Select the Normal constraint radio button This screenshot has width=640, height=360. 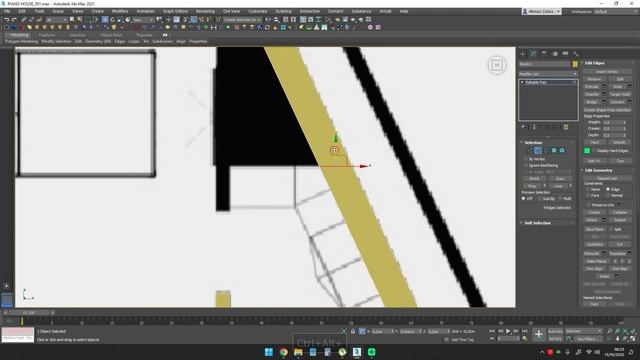608,196
